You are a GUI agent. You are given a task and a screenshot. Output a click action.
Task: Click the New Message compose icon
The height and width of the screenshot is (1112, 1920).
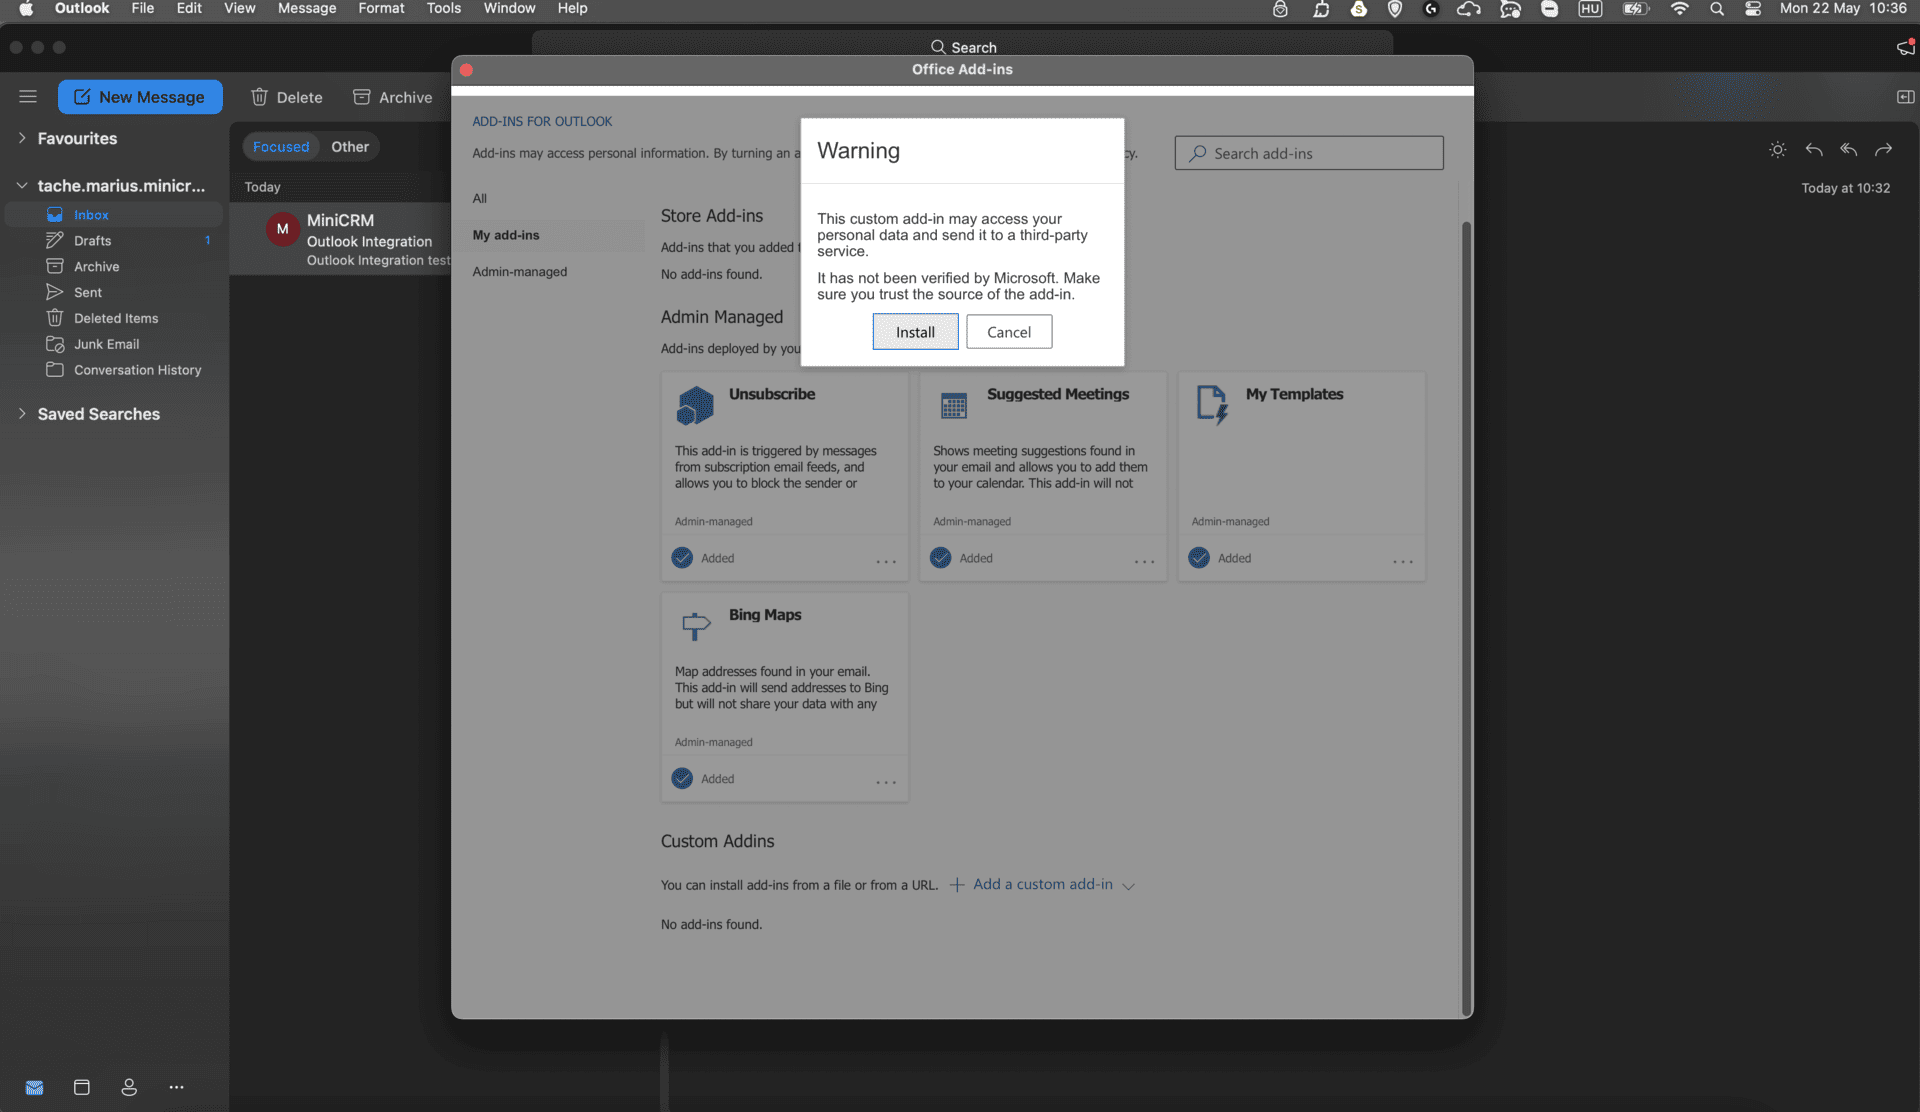[x=82, y=97]
